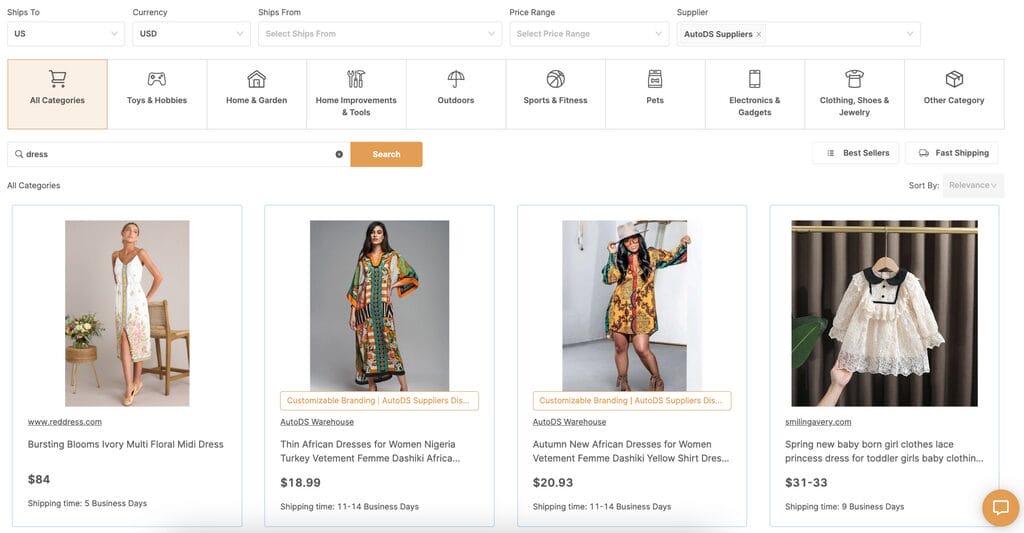The image size is (1024, 533).
Task: Expand the Sort By Relevance dropdown
Action: click(972, 186)
